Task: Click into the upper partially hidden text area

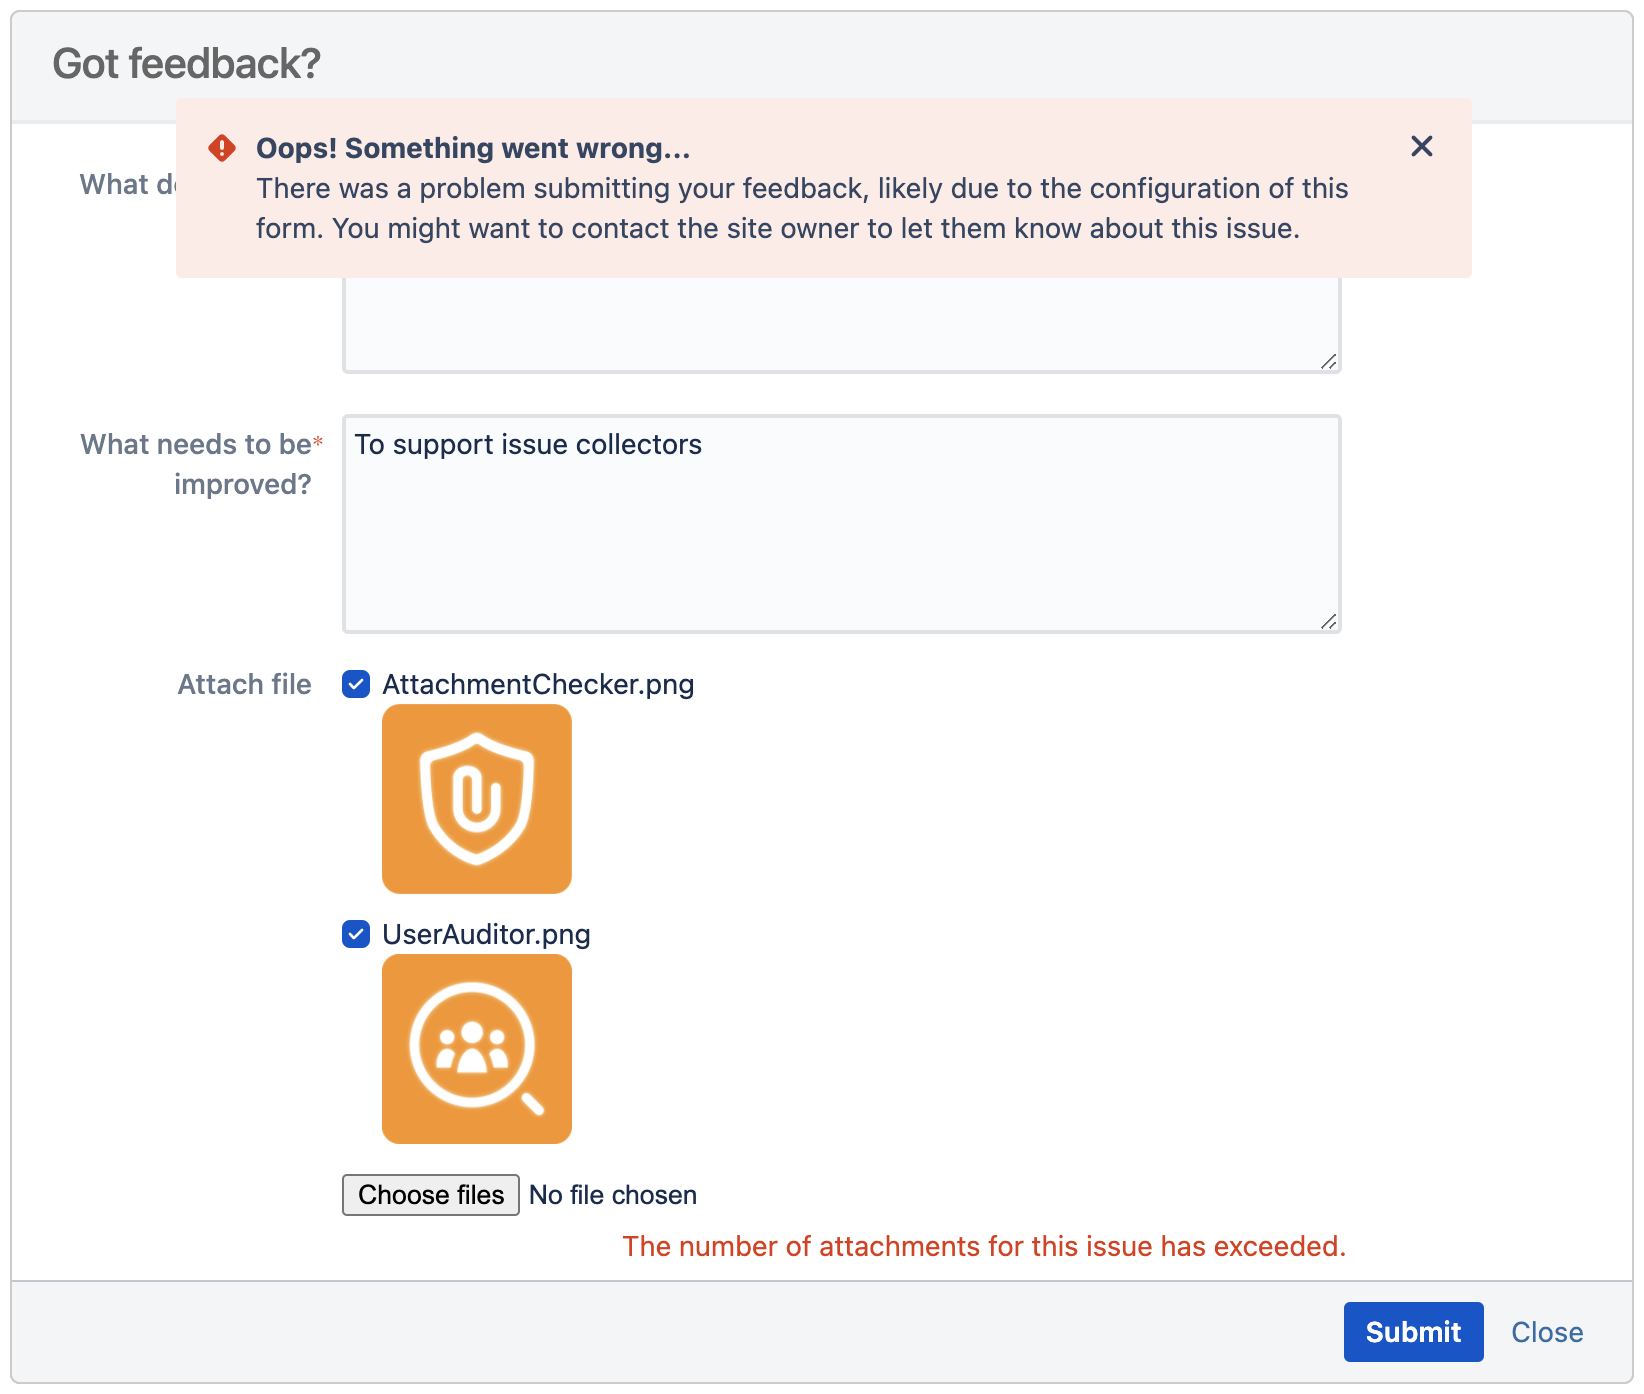Action: pos(840,325)
